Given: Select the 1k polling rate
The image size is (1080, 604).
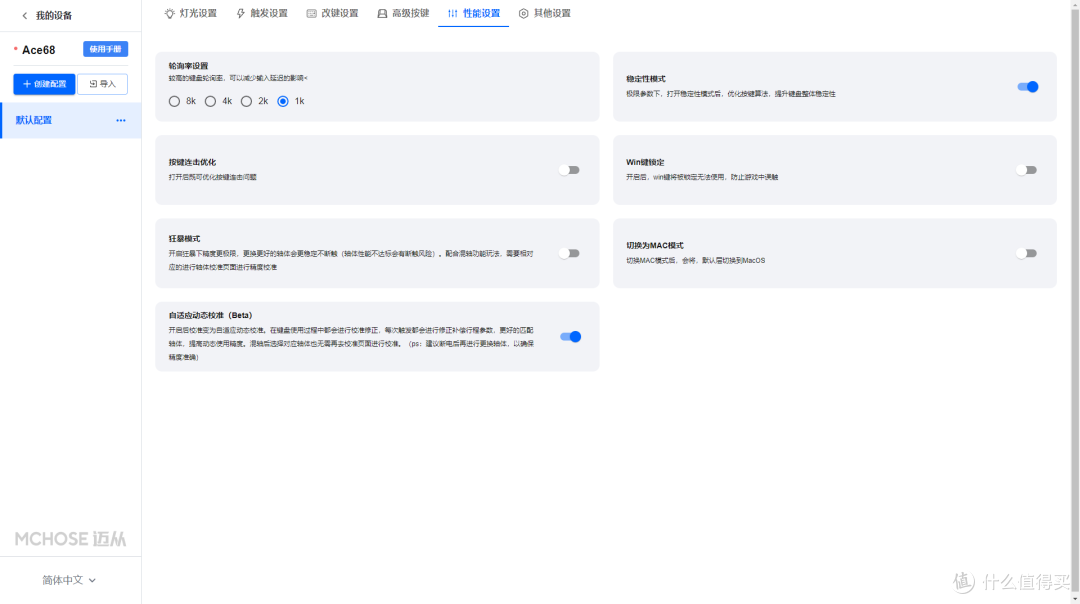Looking at the screenshot, I should (282, 101).
